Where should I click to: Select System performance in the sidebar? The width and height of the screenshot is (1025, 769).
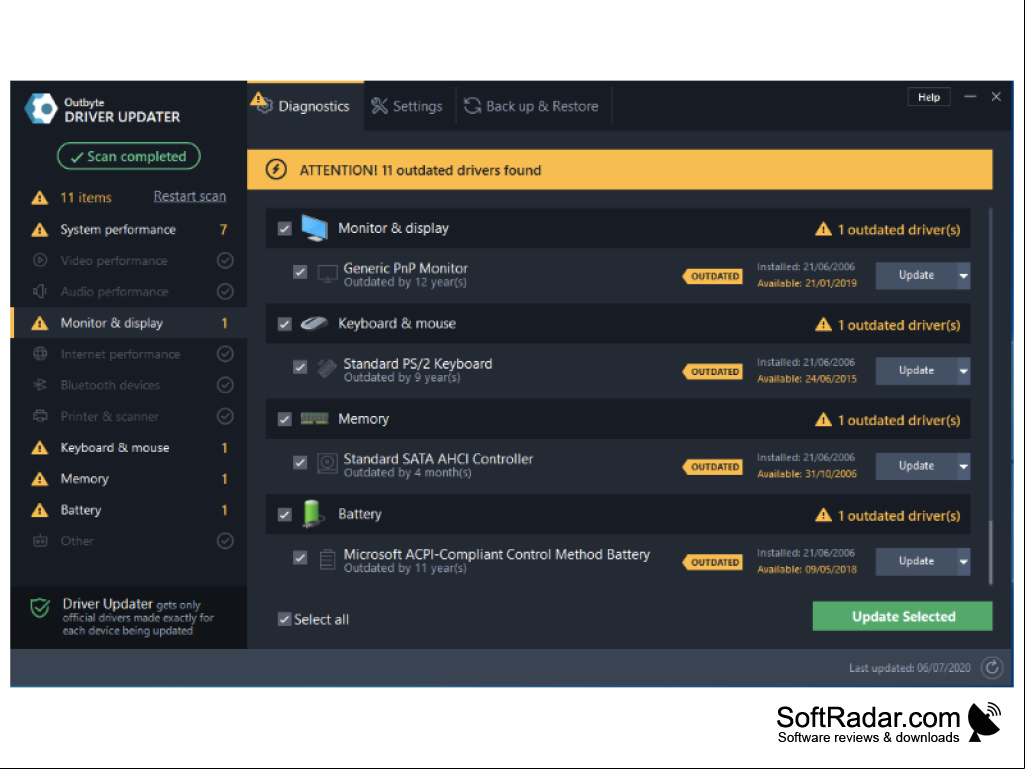(129, 230)
